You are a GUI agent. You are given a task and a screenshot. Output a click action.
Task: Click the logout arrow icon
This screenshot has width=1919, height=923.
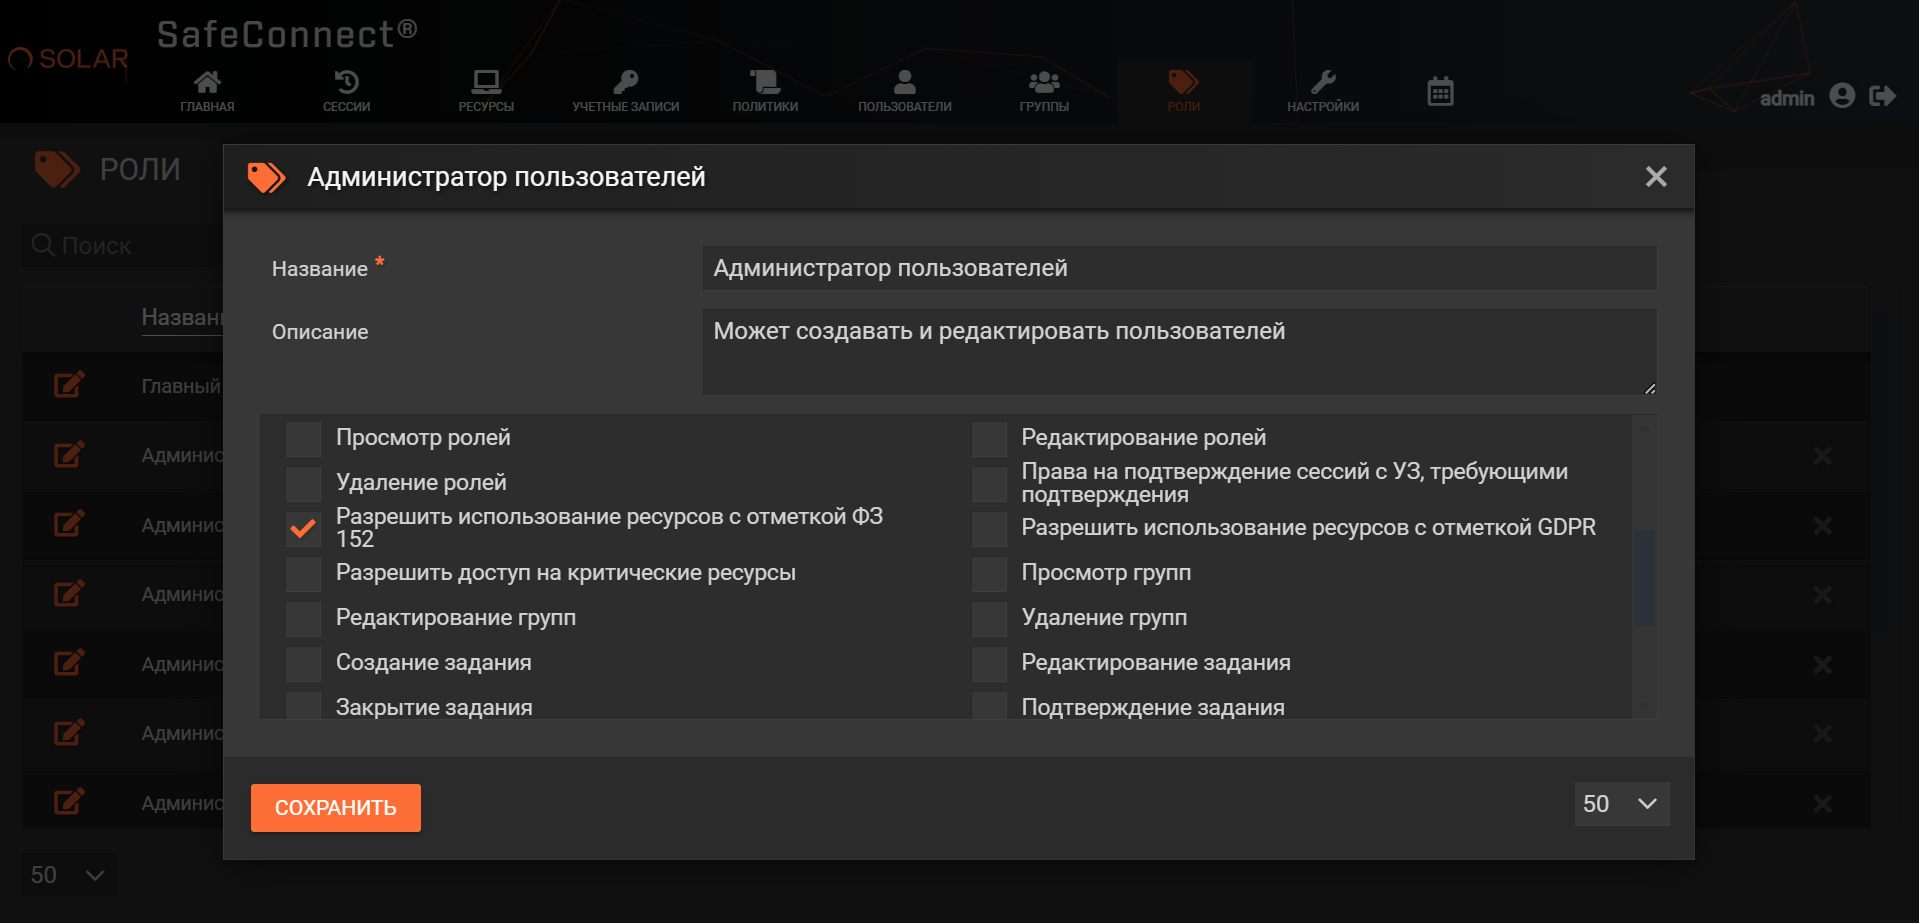1882,96
